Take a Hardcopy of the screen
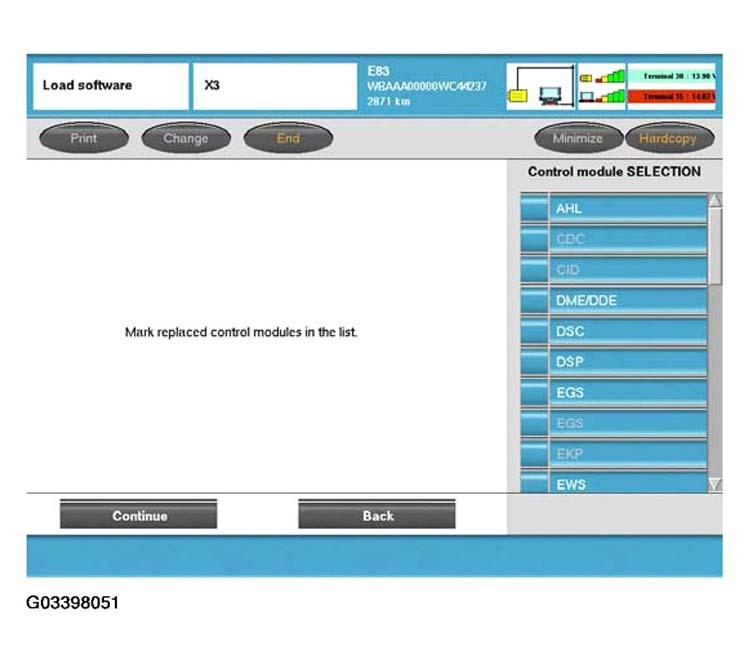750x663 pixels. (667, 139)
